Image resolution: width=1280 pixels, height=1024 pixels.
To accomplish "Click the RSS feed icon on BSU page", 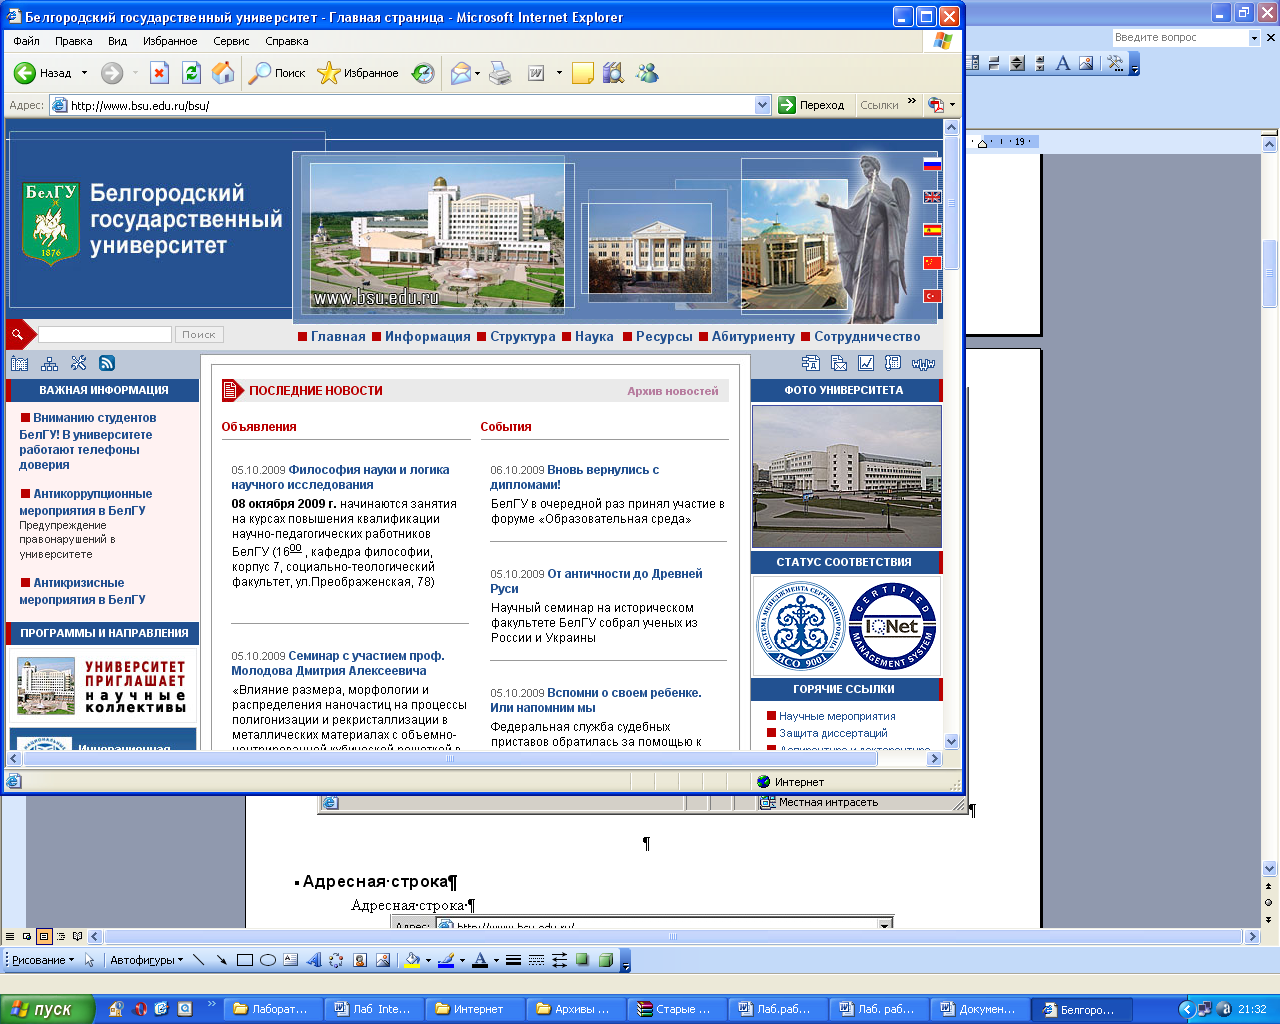I will point(107,363).
